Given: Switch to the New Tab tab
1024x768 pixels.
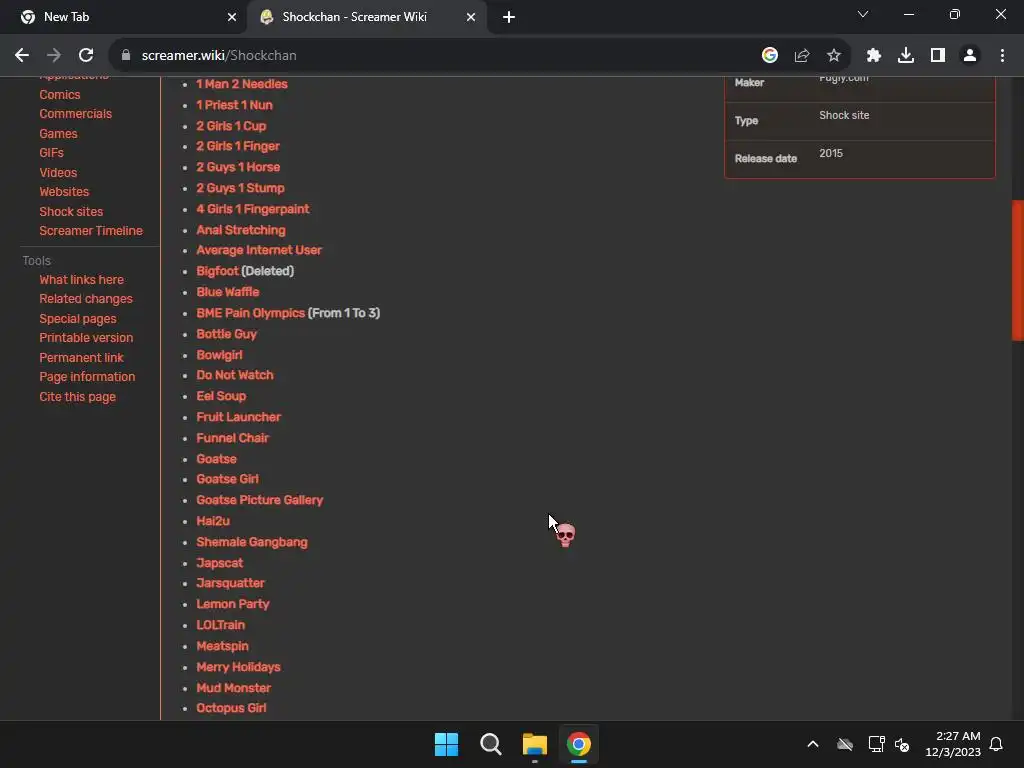Looking at the screenshot, I should click(124, 17).
